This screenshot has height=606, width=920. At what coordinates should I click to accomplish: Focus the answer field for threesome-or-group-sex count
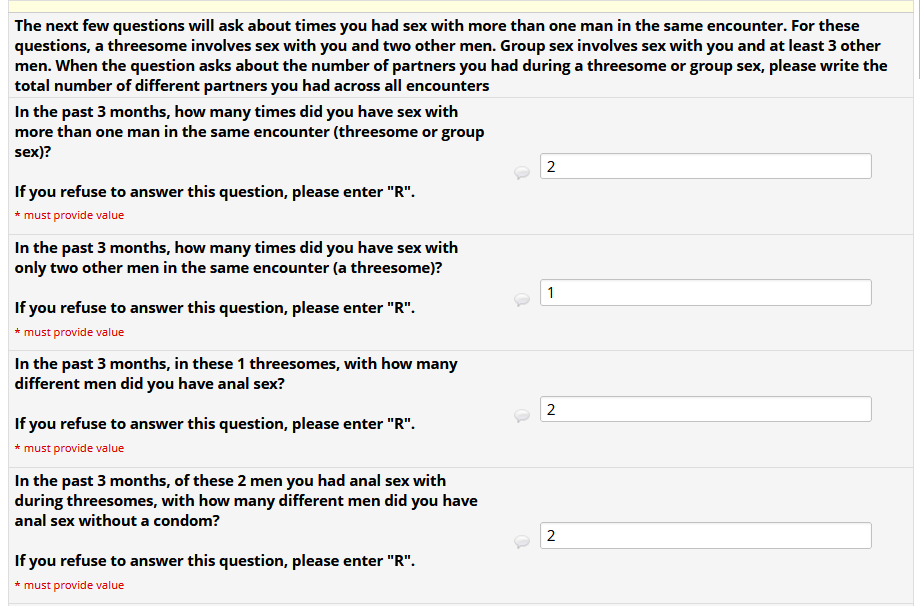click(x=705, y=166)
